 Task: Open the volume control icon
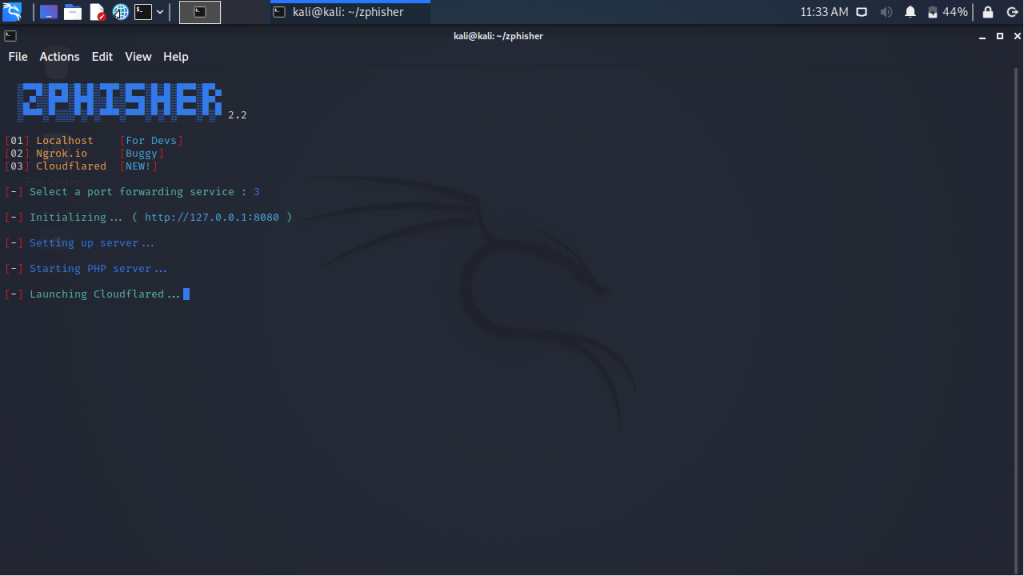click(x=886, y=12)
